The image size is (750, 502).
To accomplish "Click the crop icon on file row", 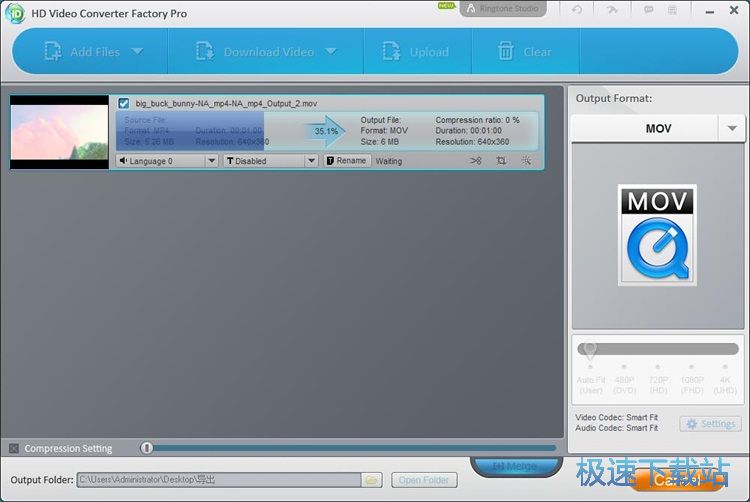I will (x=501, y=161).
